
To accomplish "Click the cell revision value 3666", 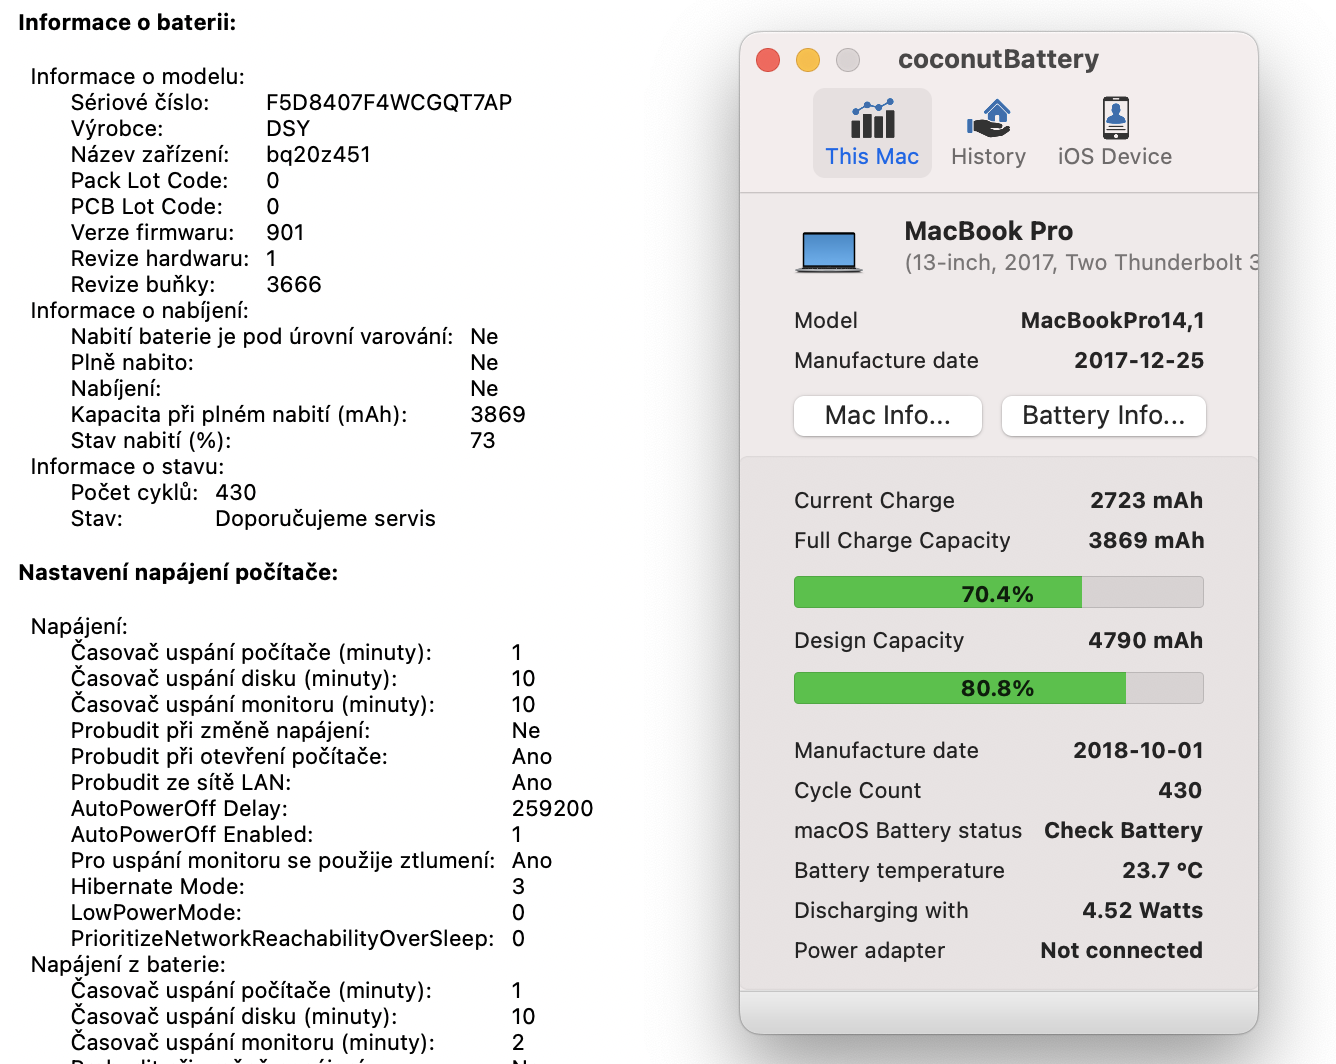I will coord(294,285).
